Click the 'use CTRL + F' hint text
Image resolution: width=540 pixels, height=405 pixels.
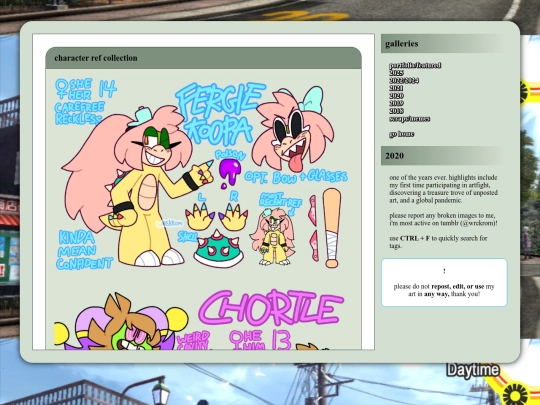pyautogui.click(x=438, y=242)
